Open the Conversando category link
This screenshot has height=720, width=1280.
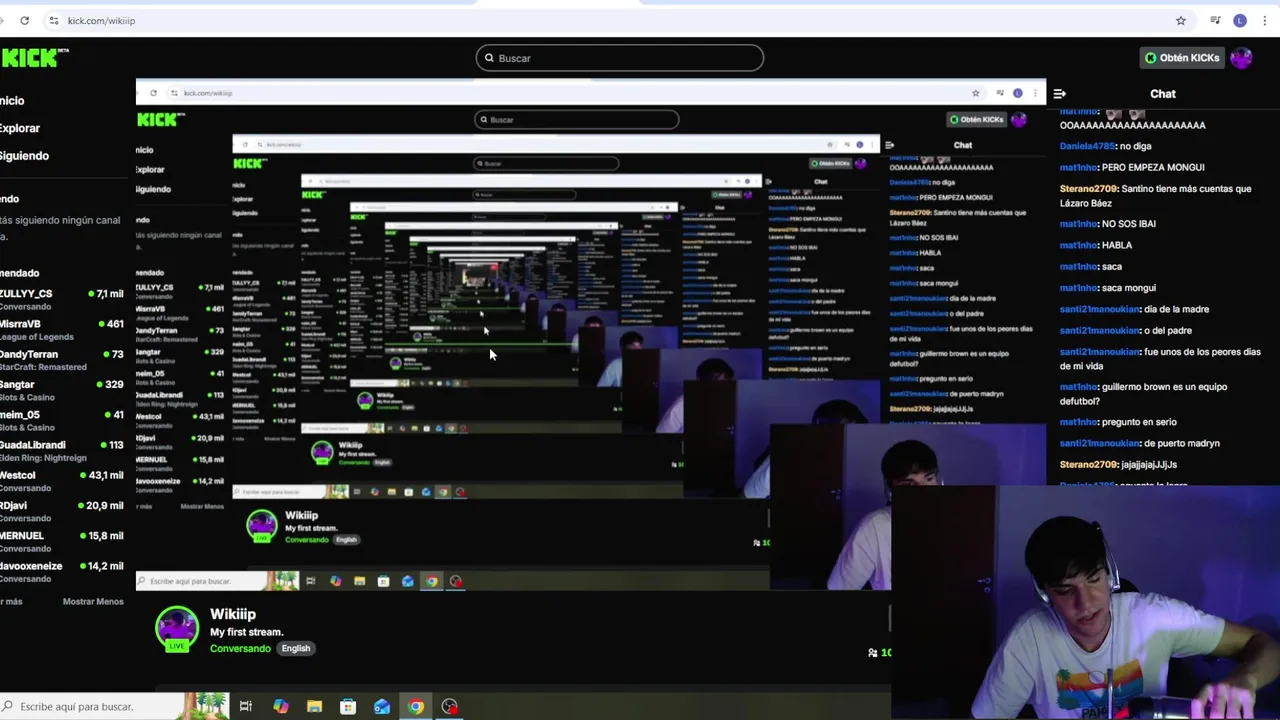click(x=240, y=649)
